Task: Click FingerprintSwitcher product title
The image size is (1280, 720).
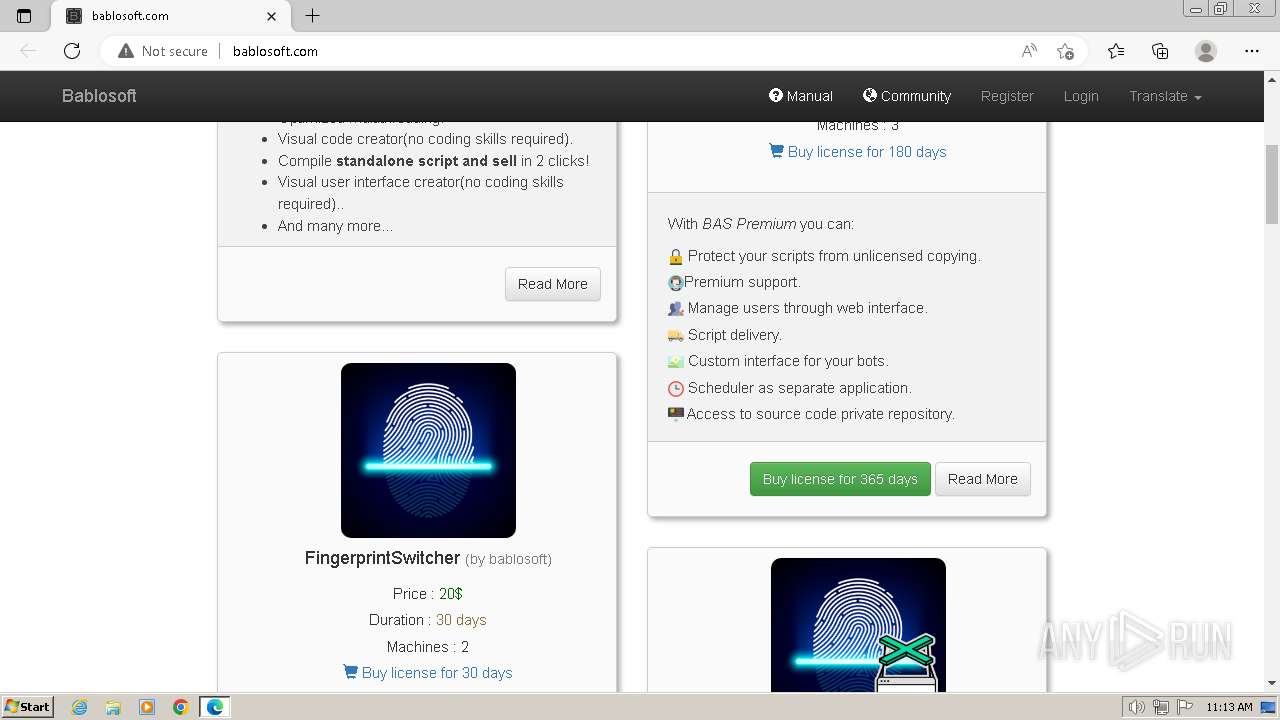Action: pyautogui.click(x=382, y=558)
